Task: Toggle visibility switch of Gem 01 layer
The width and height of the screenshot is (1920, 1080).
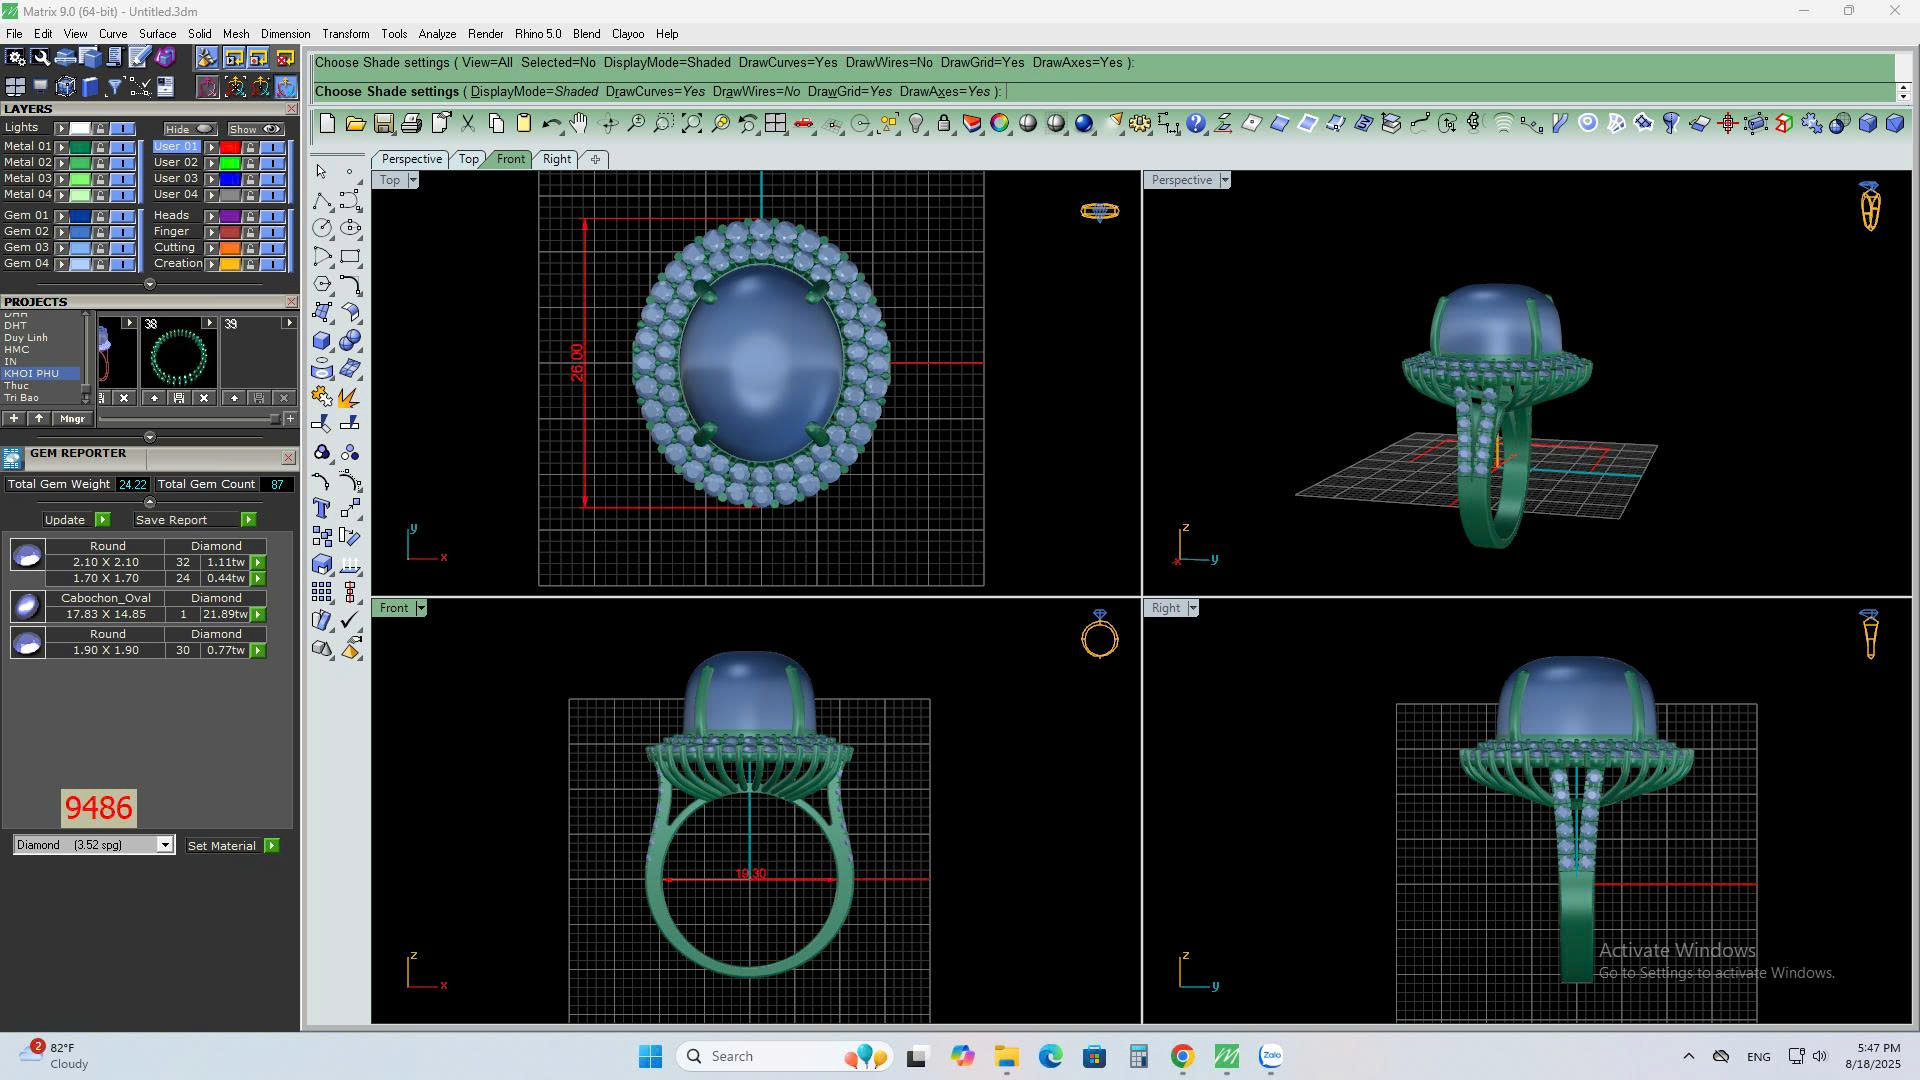Action: [x=122, y=216]
